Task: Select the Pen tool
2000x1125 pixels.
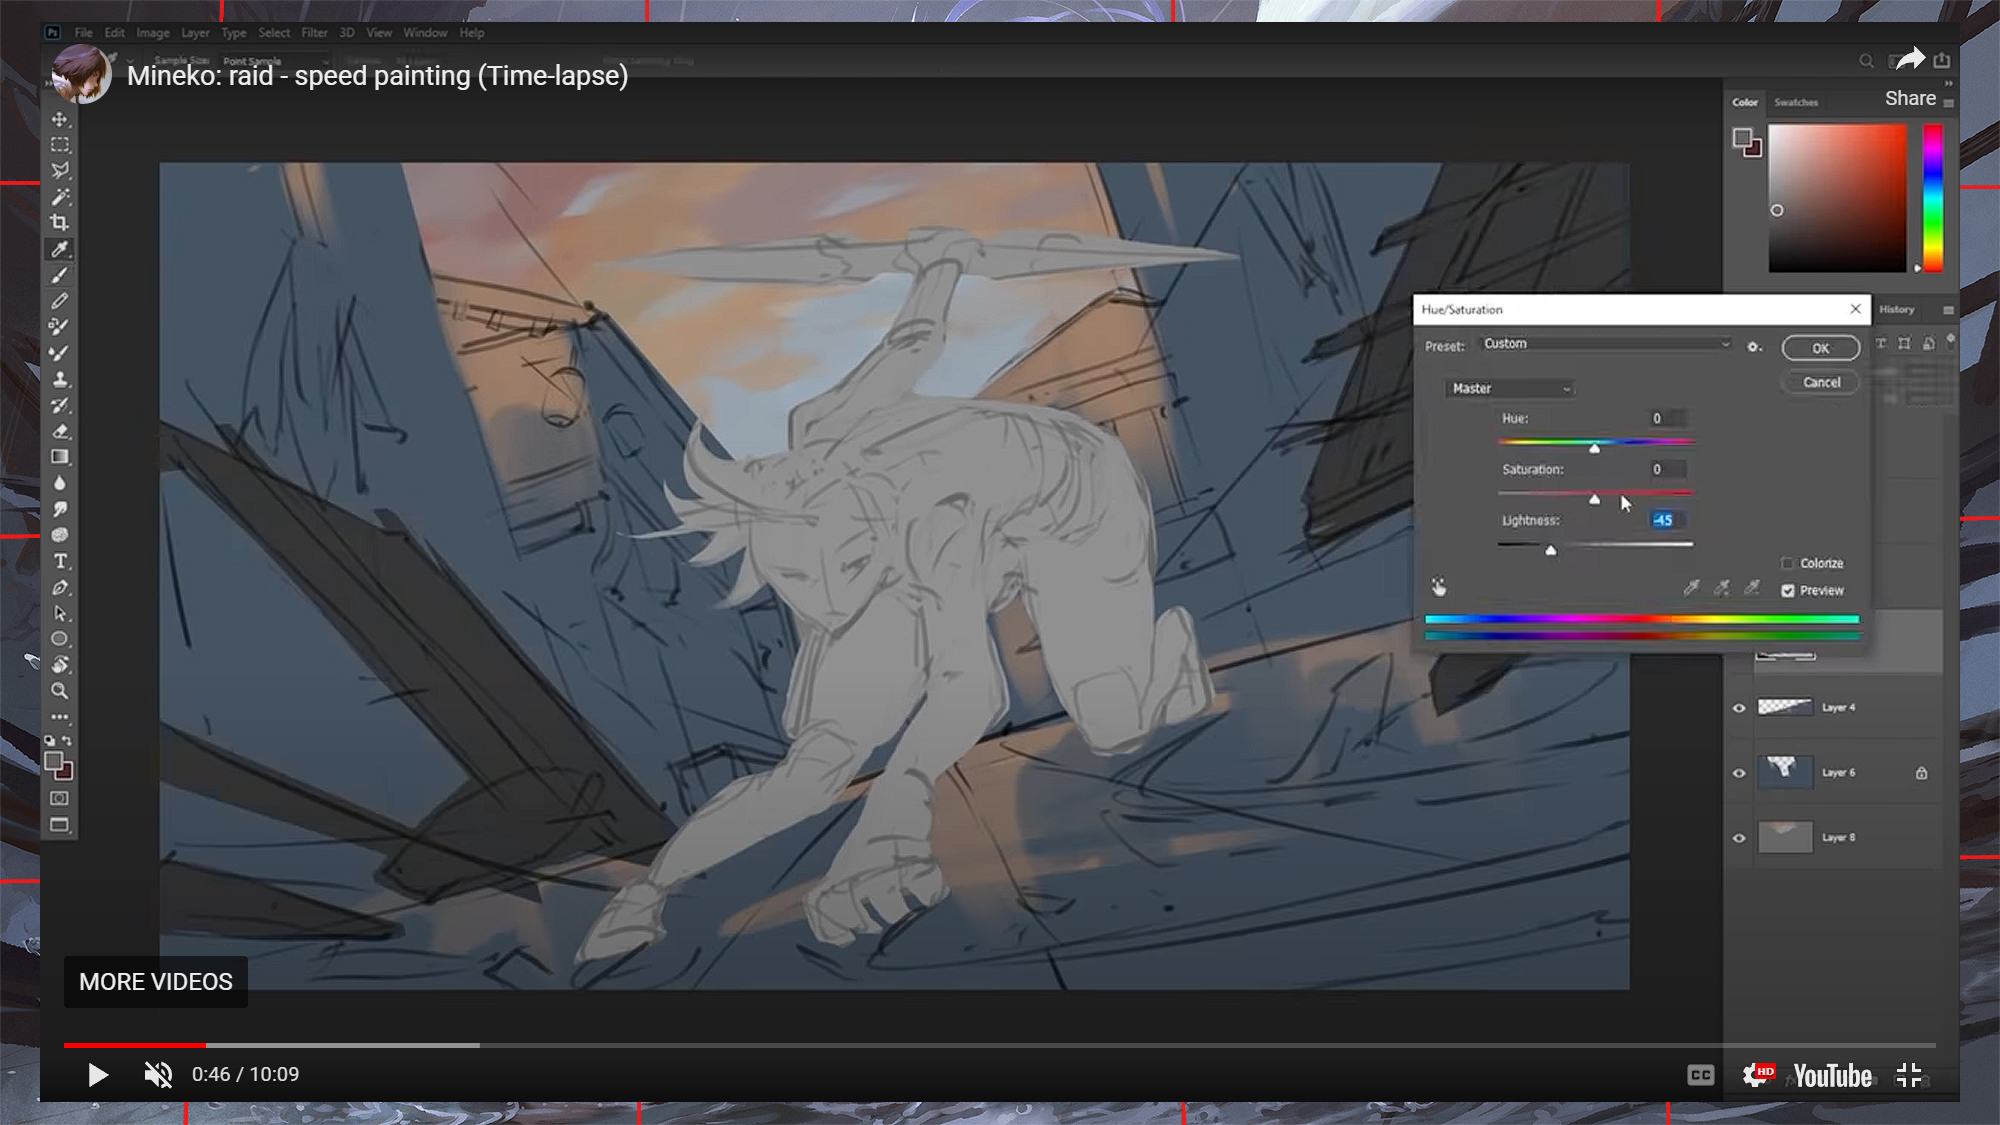Action: 60,587
